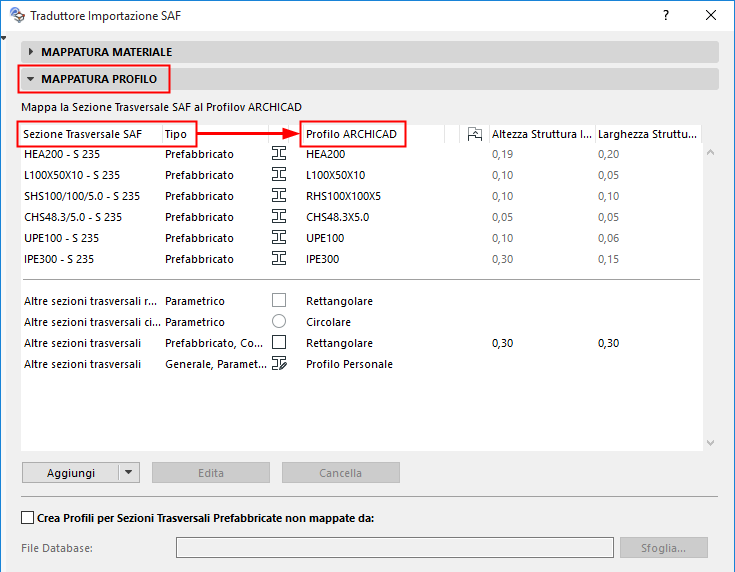The width and height of the screenshot is (735, 572).
Task: Click the list scrollbar down arrow
Action: 711,443
